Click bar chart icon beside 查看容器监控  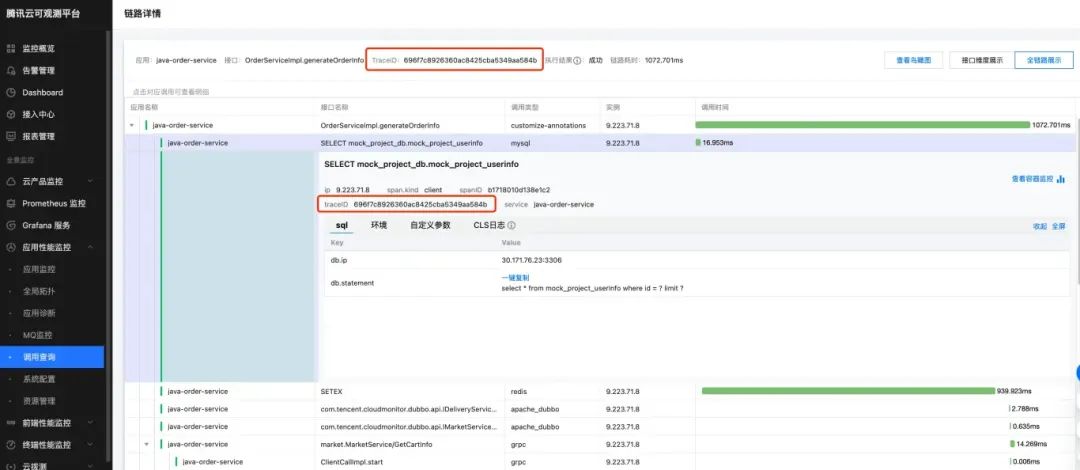click(x=1061, y=179)
